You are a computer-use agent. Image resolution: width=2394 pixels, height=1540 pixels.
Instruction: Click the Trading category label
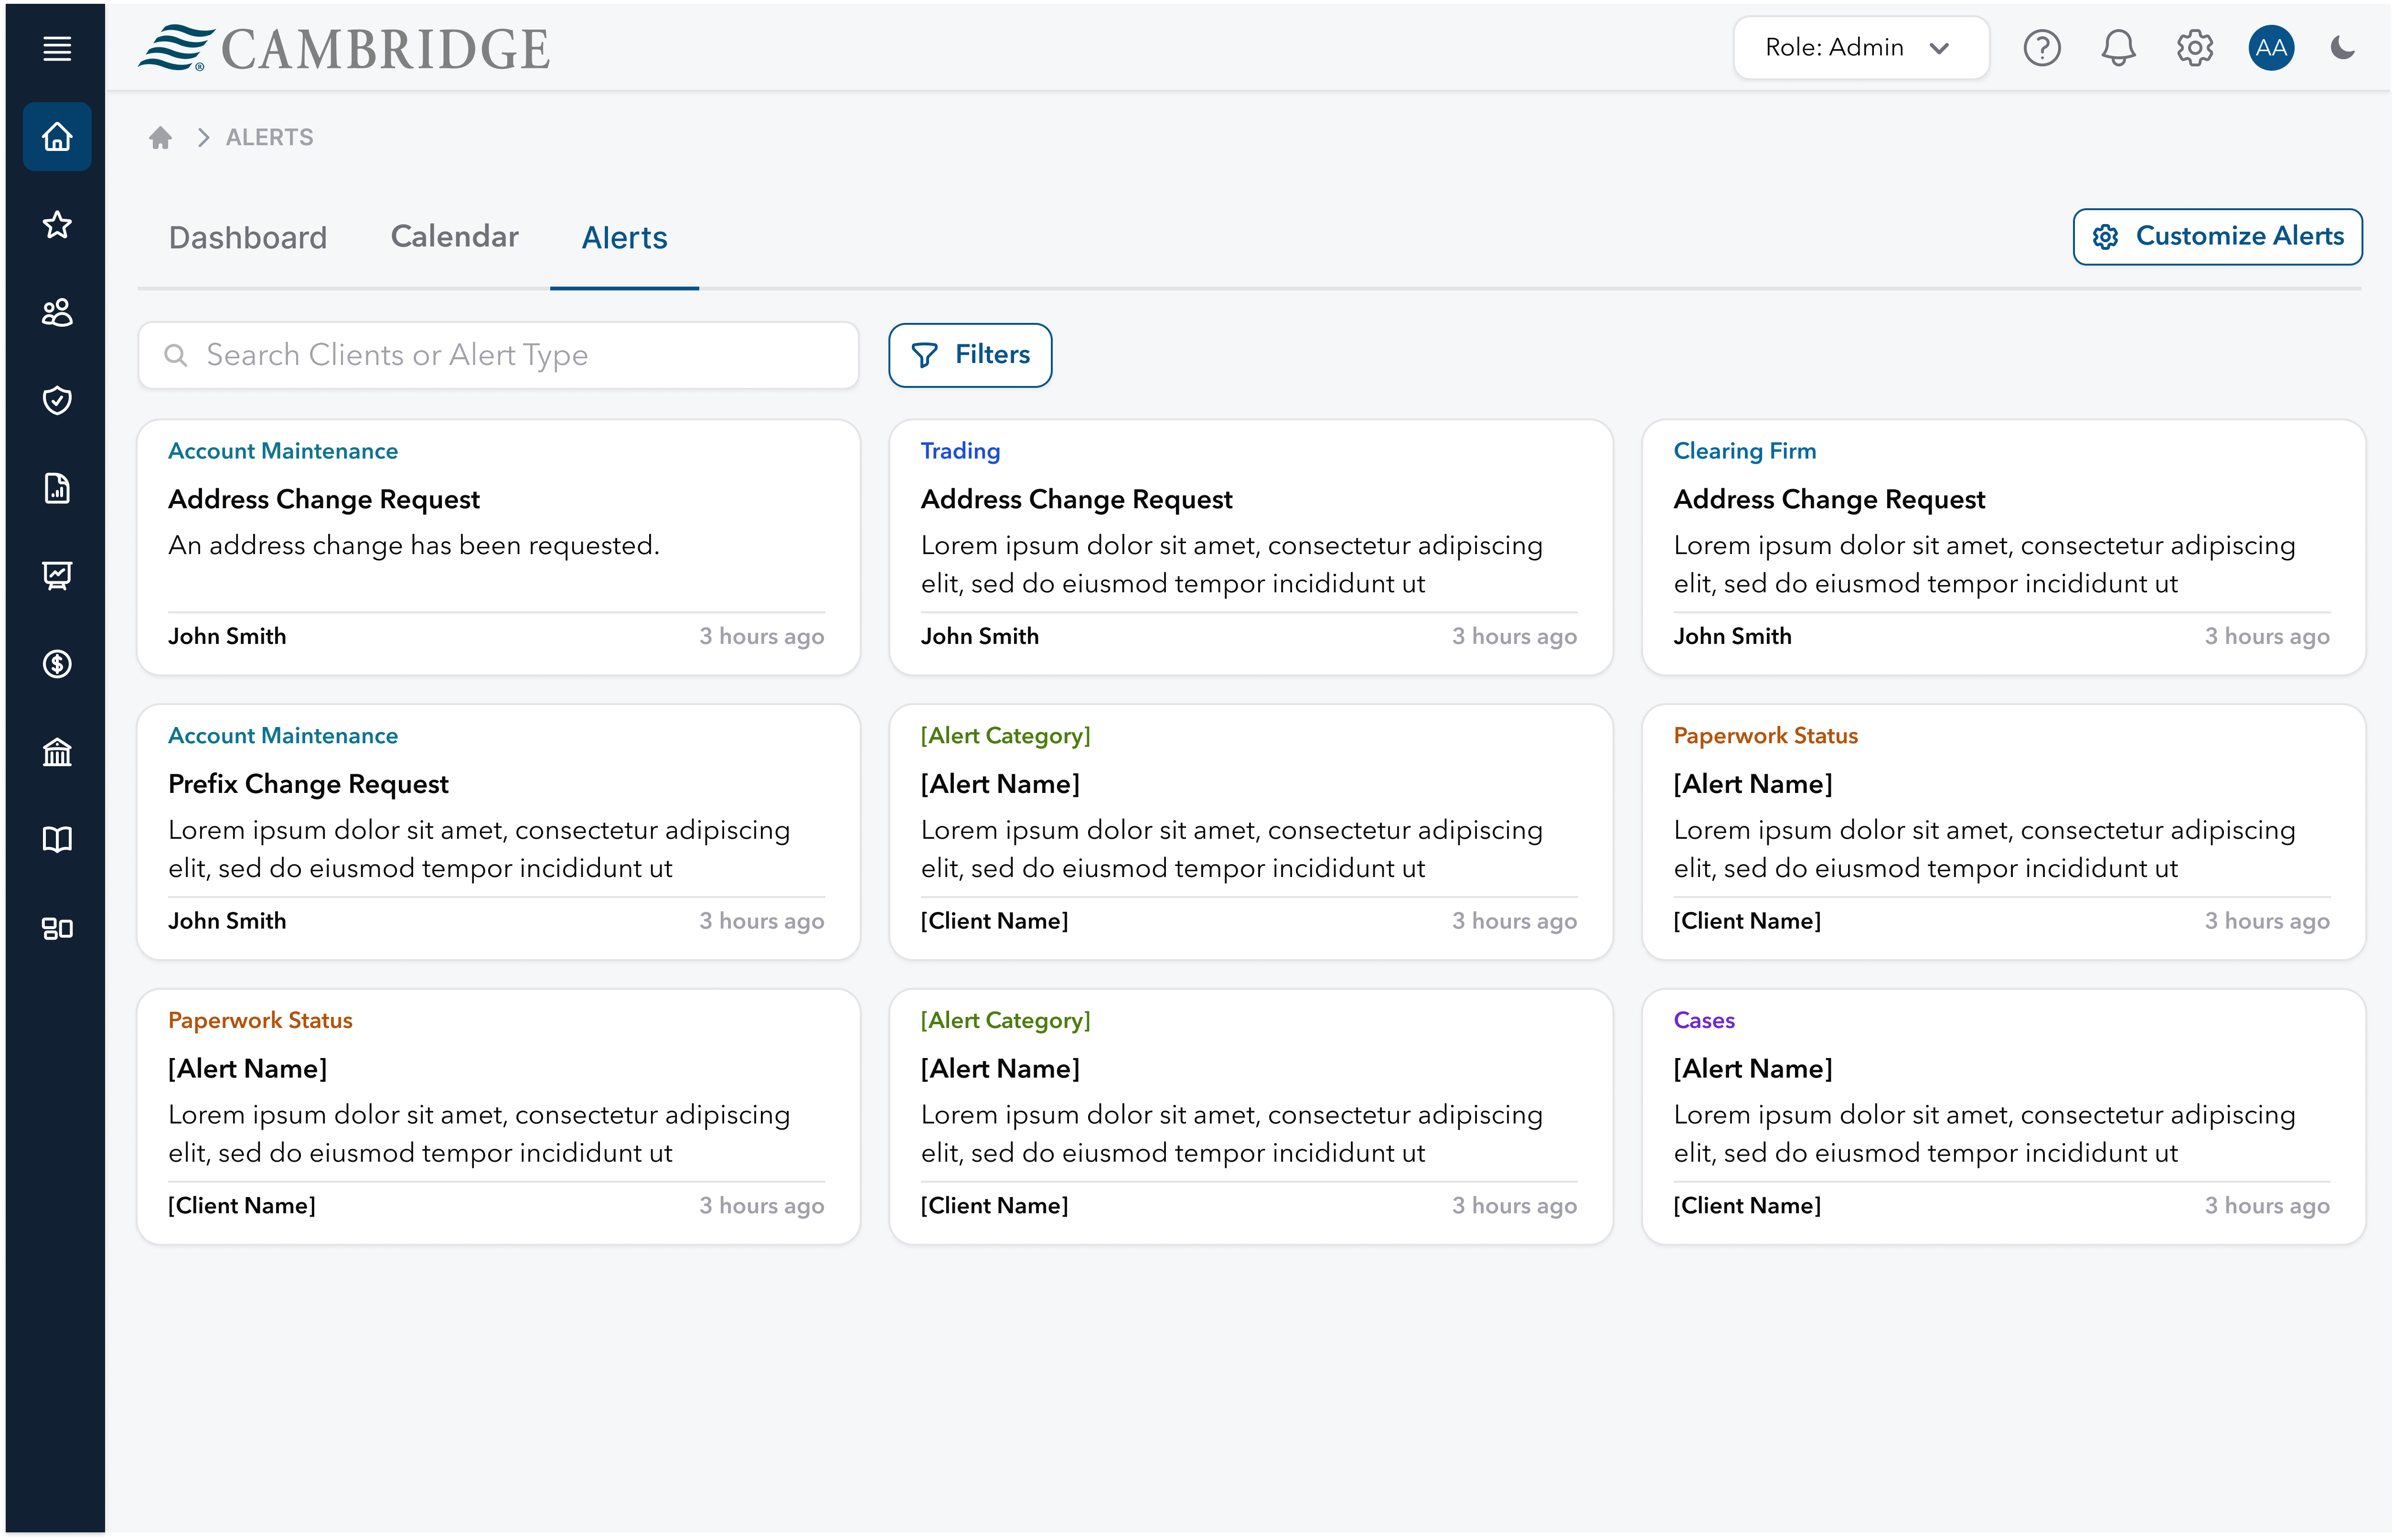coord(960,451)
